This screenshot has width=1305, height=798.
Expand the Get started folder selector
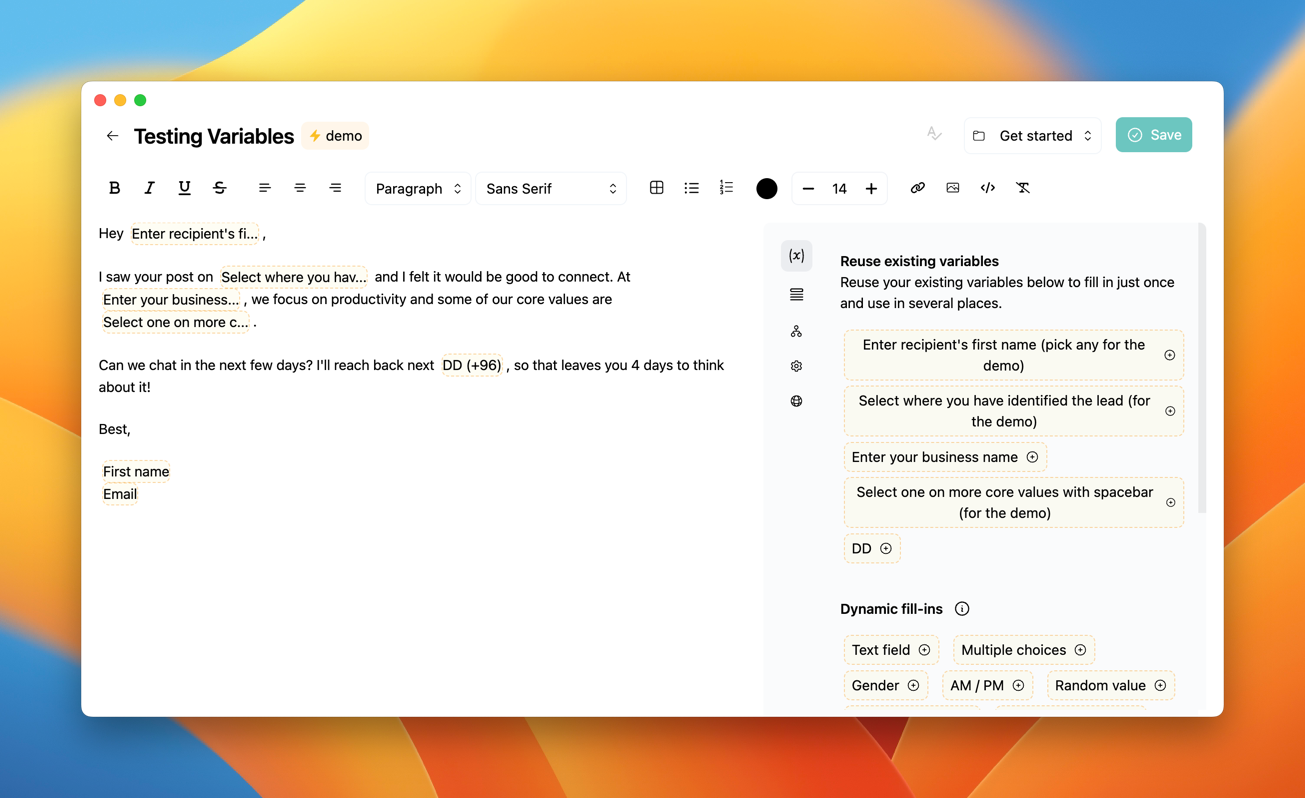tap(1033, 136)
